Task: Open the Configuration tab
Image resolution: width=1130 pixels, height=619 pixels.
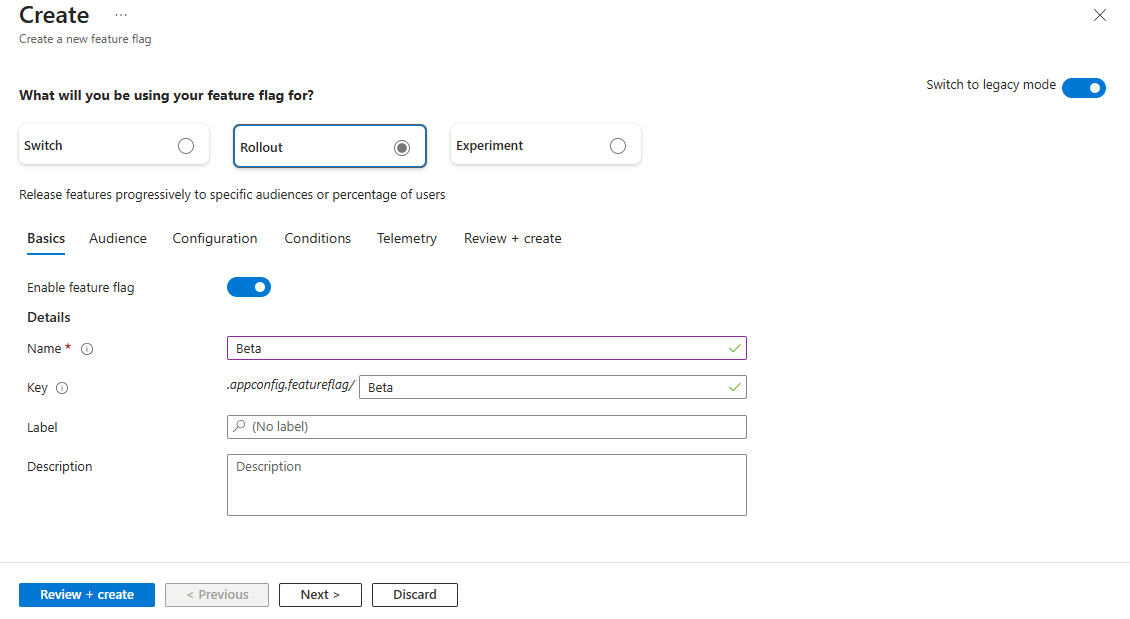Action: coord(214,238)
